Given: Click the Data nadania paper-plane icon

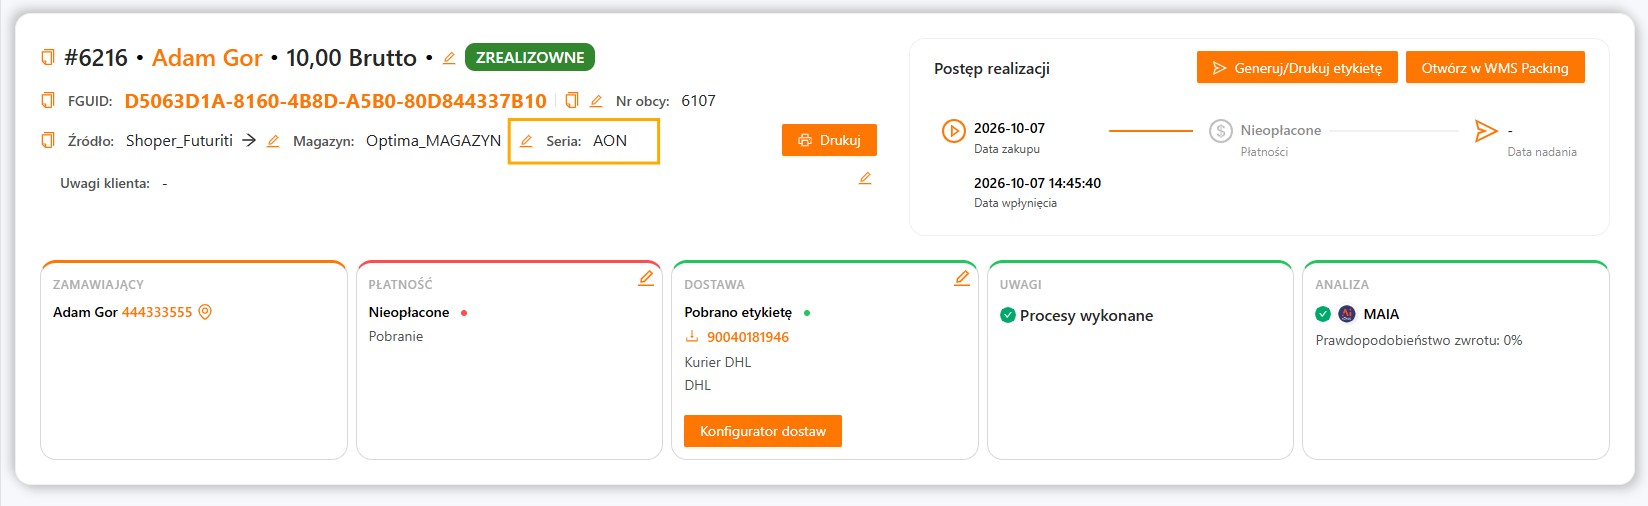Looking at the screenshot, I should coord(1486,131).
